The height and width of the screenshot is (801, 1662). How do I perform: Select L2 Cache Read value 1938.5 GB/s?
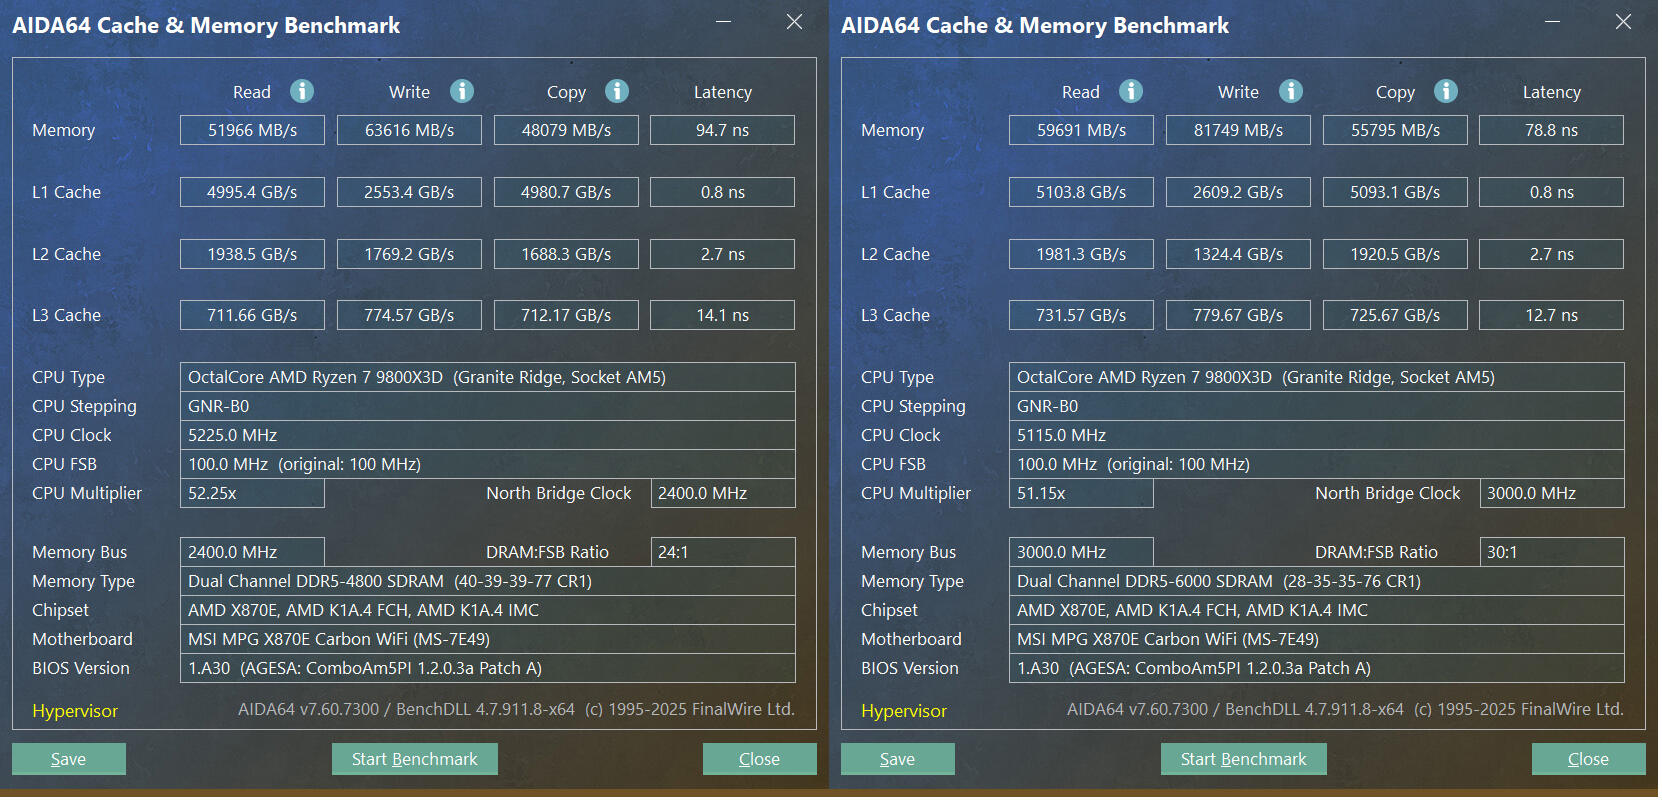tap(252, 254)
